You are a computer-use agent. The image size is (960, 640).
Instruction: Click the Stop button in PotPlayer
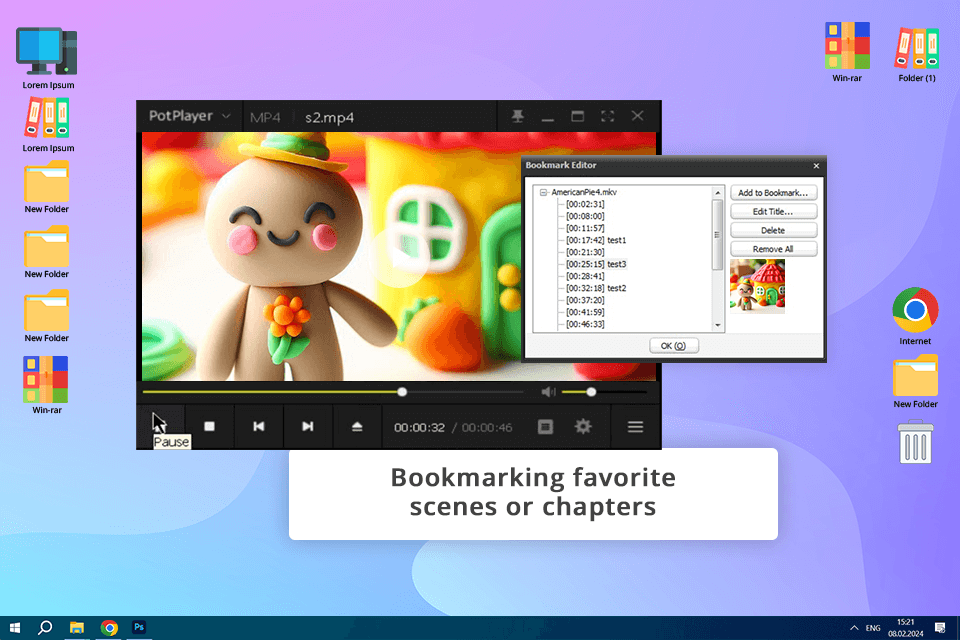pyautogui.click(x=209, y=426)
